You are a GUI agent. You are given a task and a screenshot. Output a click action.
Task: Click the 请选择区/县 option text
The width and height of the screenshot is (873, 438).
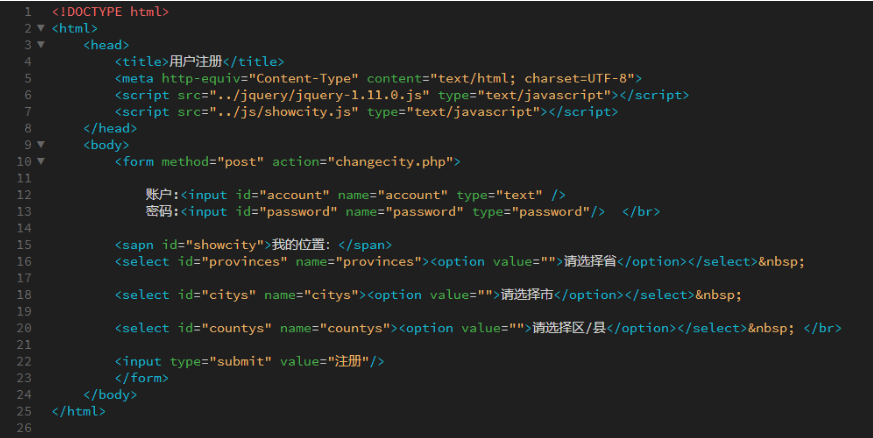coord(569,328)
